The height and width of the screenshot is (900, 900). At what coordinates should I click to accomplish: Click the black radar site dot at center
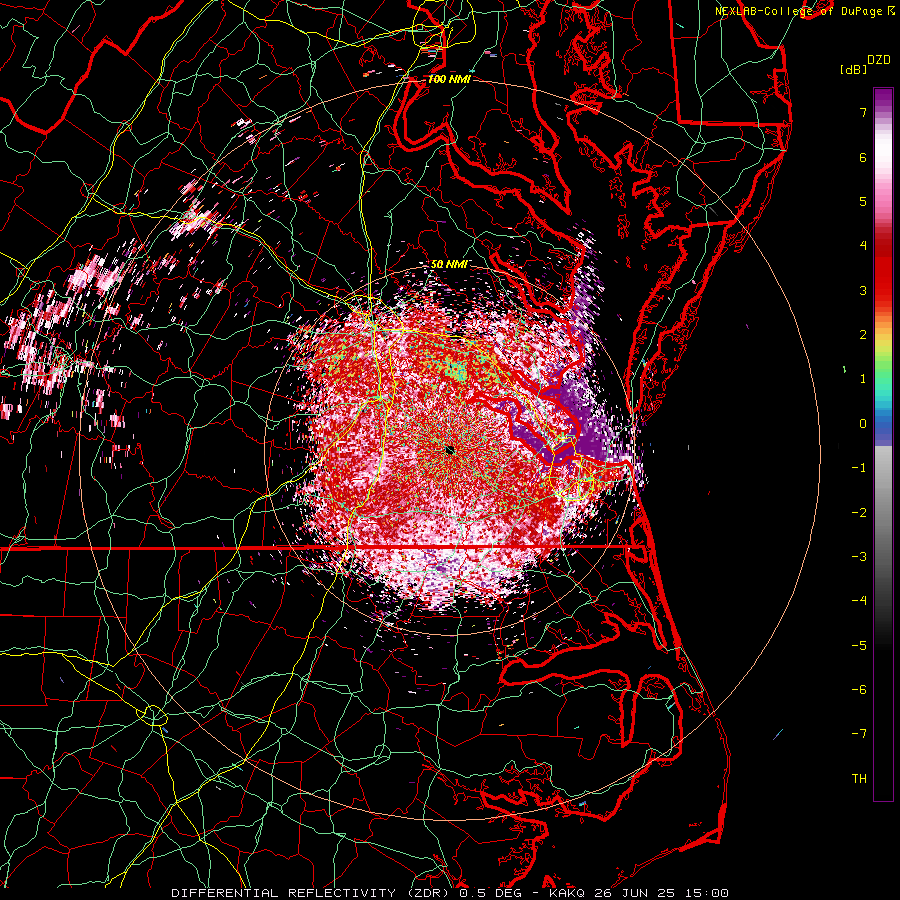point(450,449)
